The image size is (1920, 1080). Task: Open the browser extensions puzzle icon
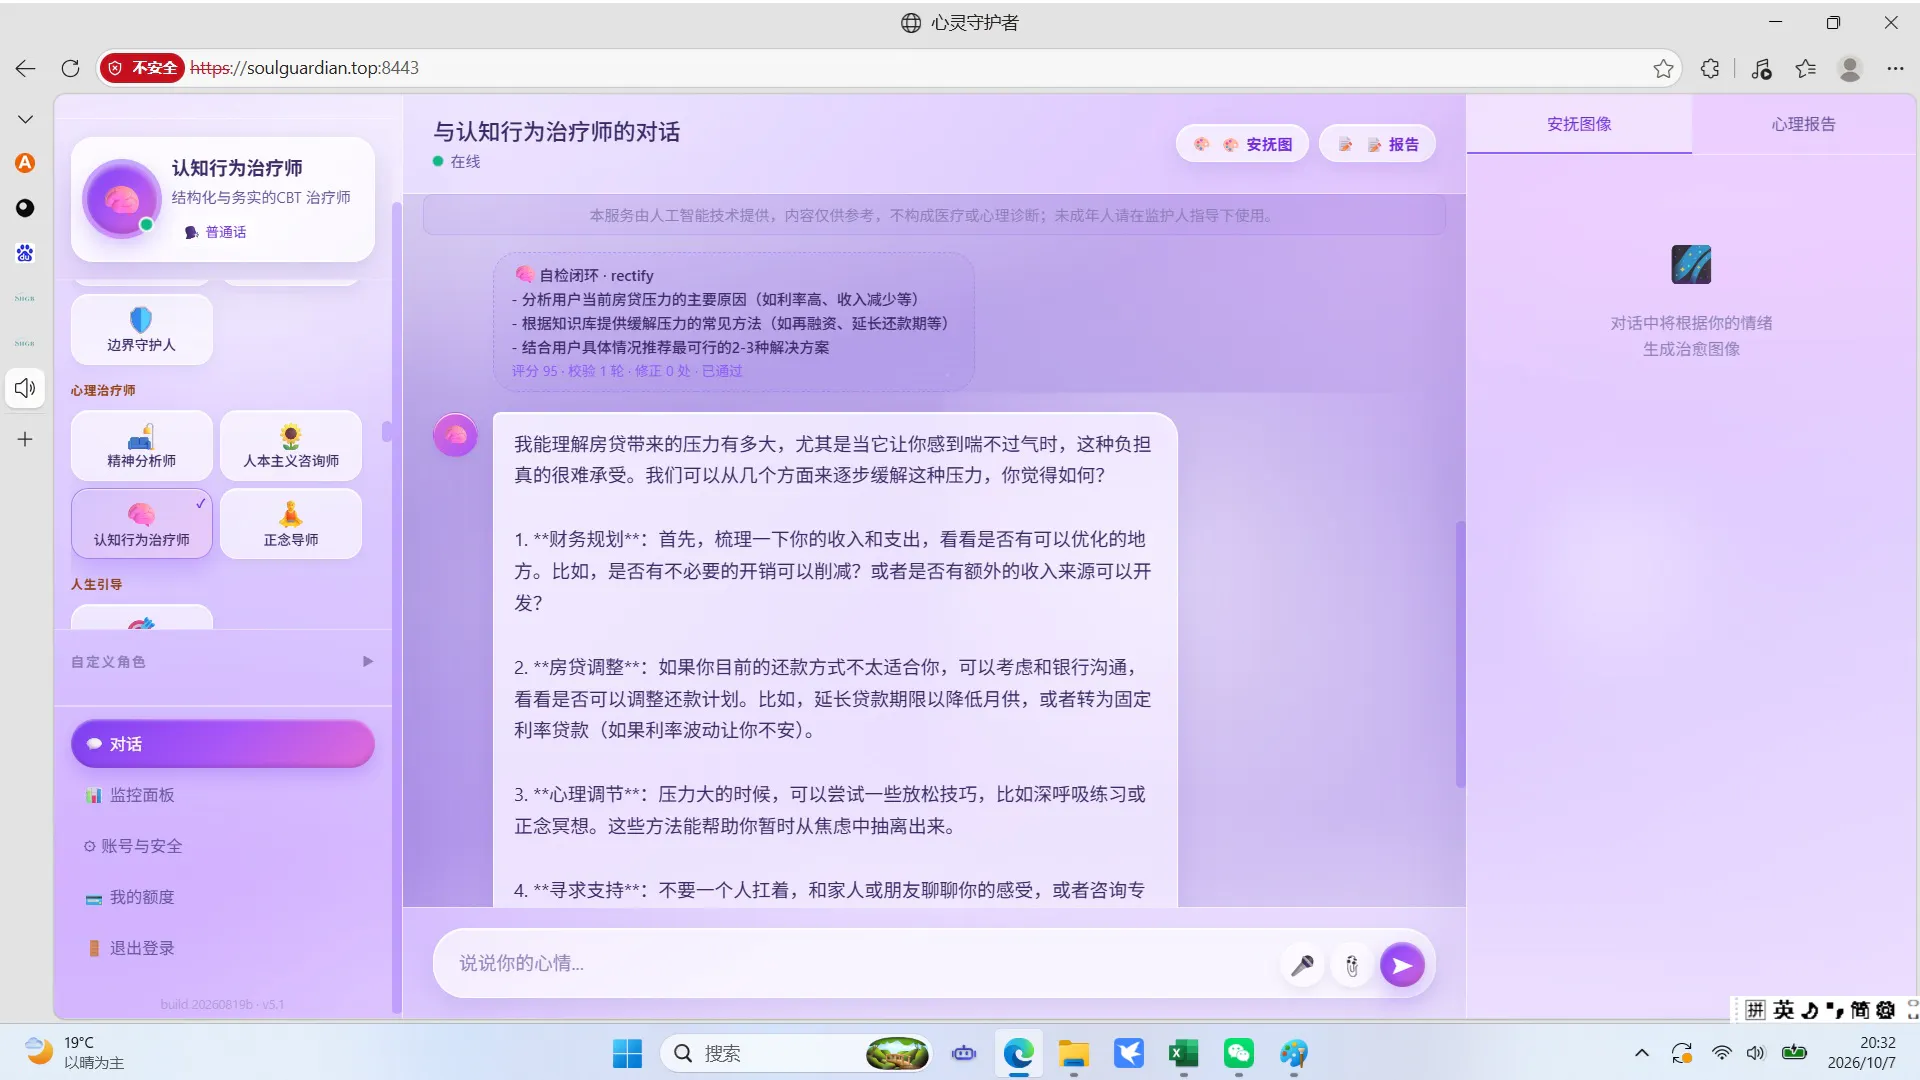(x=1710, y=68)
